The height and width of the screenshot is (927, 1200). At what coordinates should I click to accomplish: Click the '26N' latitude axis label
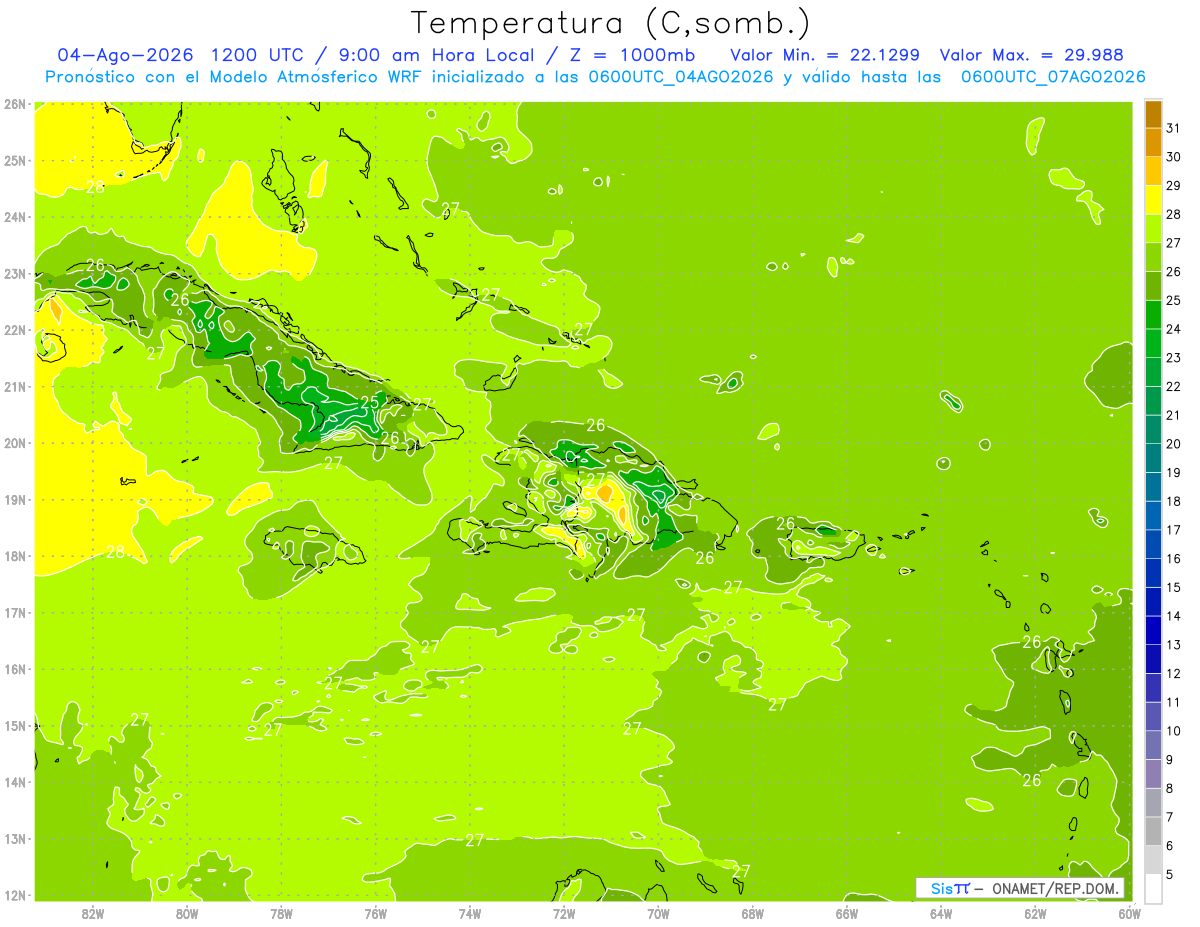(x=14, y=104)
